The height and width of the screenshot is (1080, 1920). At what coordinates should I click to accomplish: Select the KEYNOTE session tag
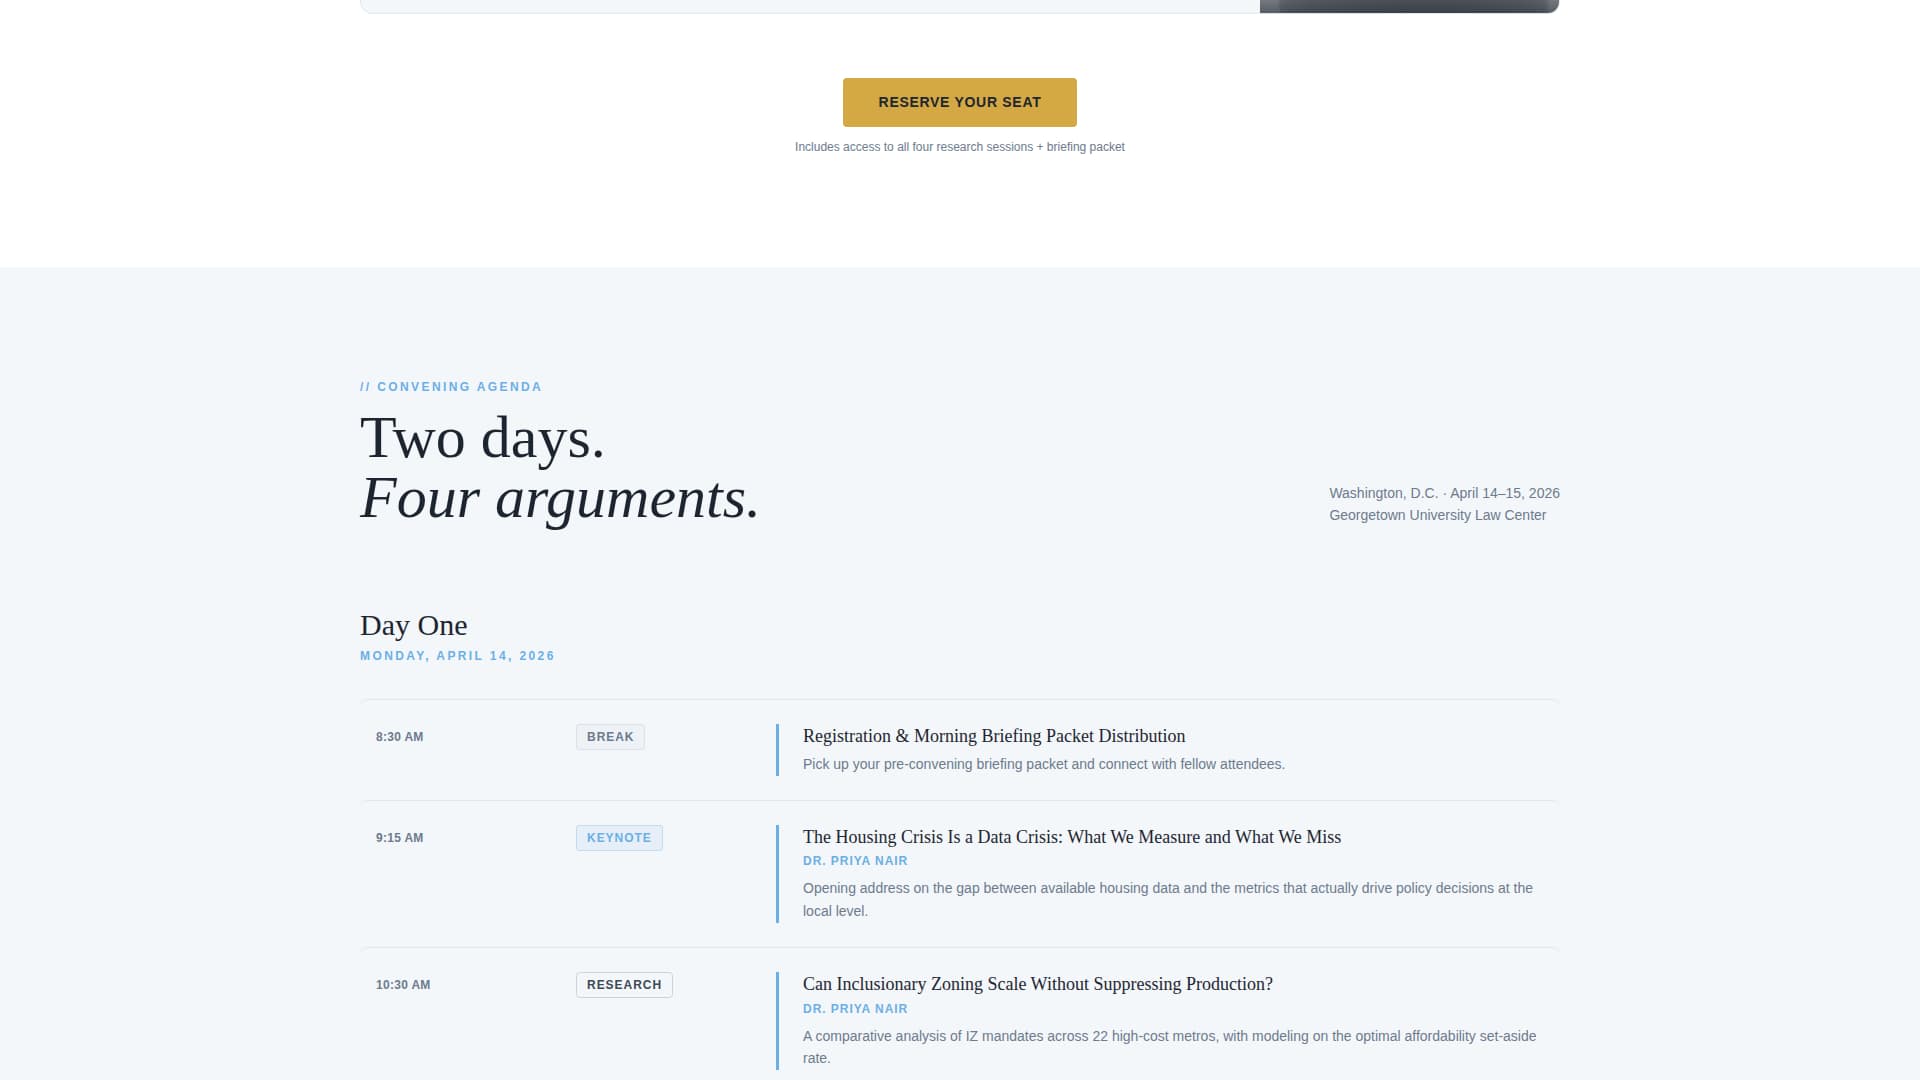pos(618,838)
